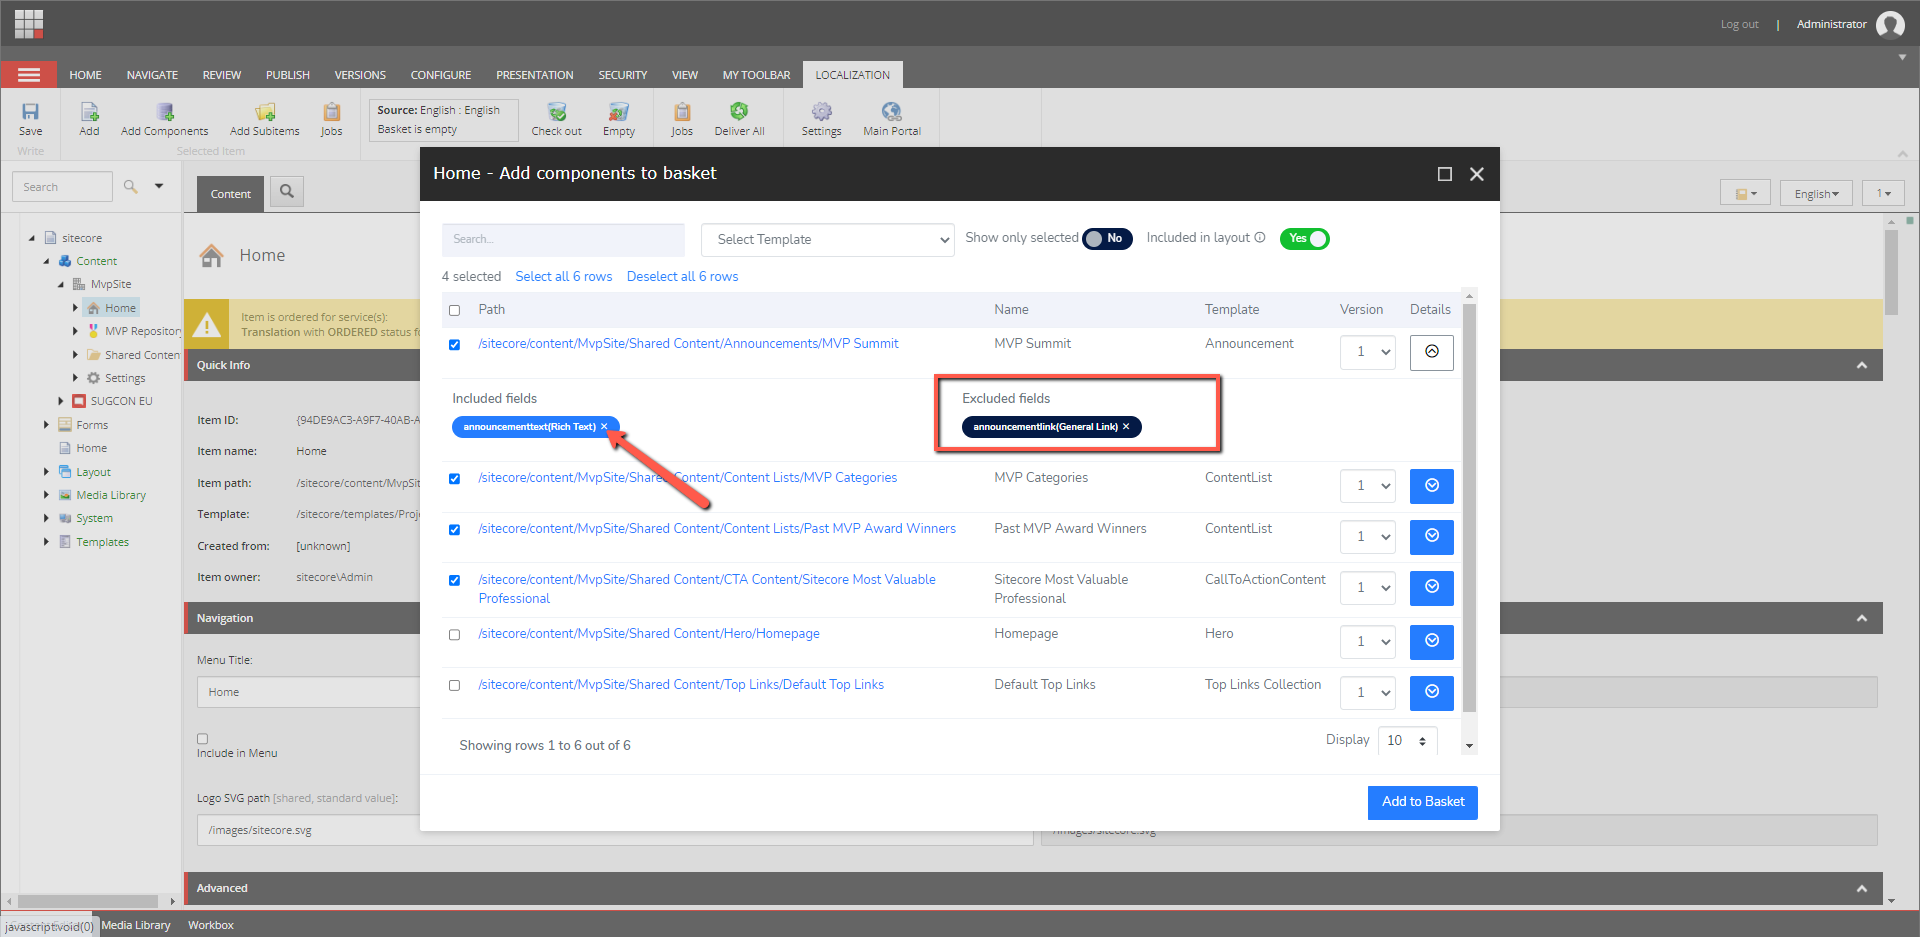Open the Sitecore launchpad grid icon
Image resolution: width=1920 pixels, height=937 pixels.
coord(29,23)
